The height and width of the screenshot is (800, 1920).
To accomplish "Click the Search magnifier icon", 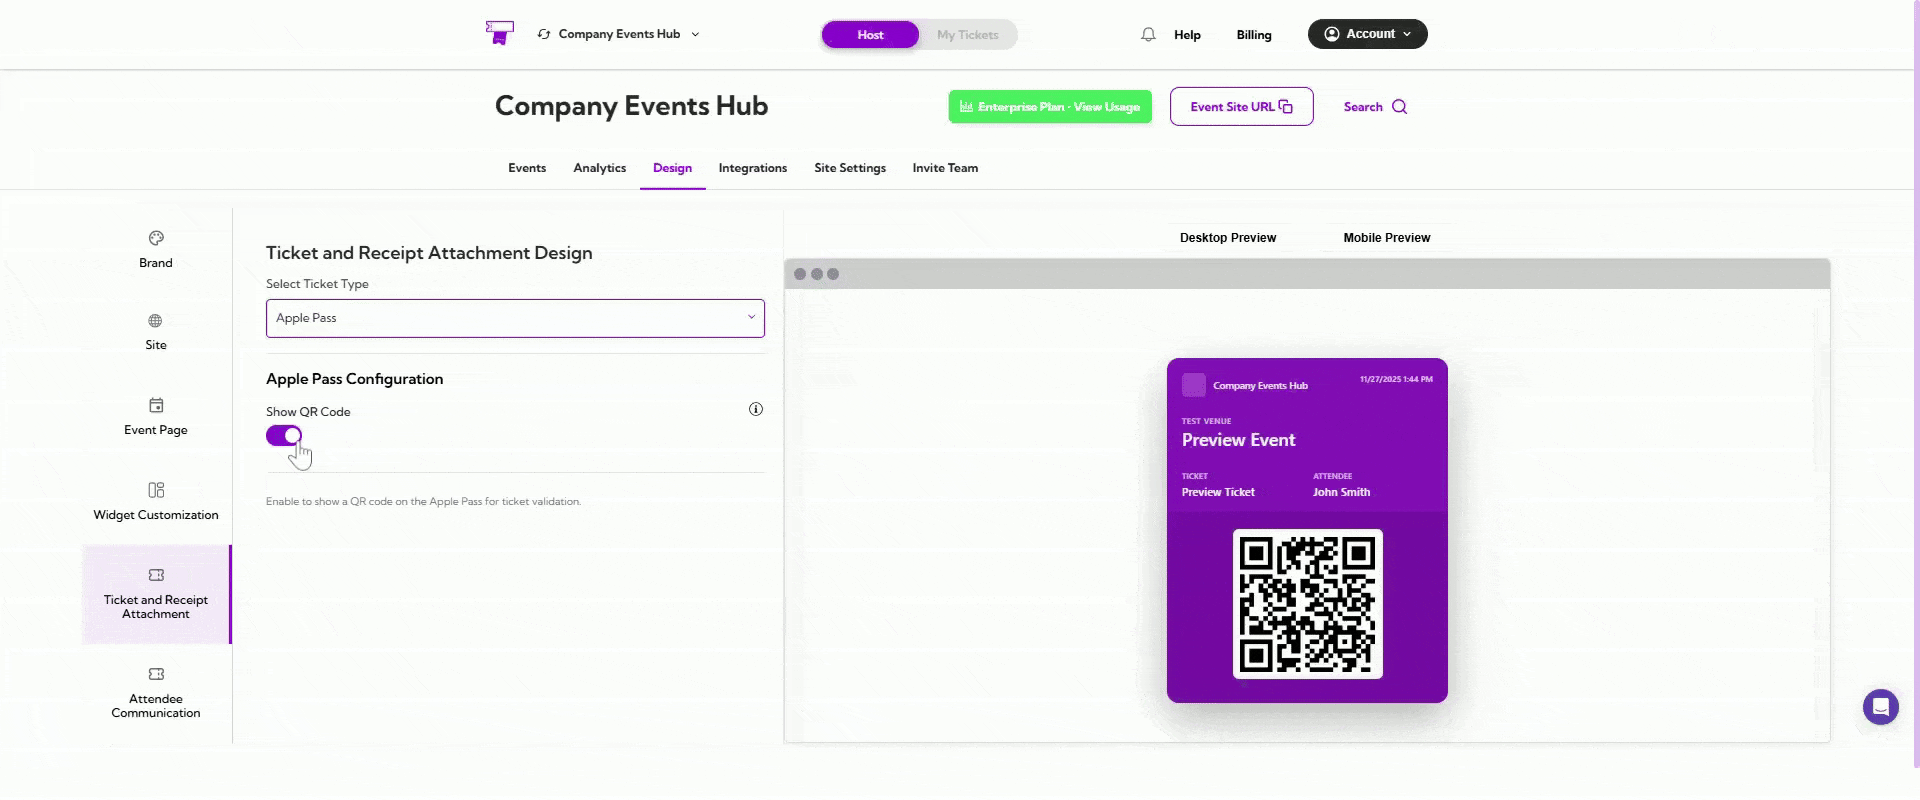I will (x=1400, y=107).
